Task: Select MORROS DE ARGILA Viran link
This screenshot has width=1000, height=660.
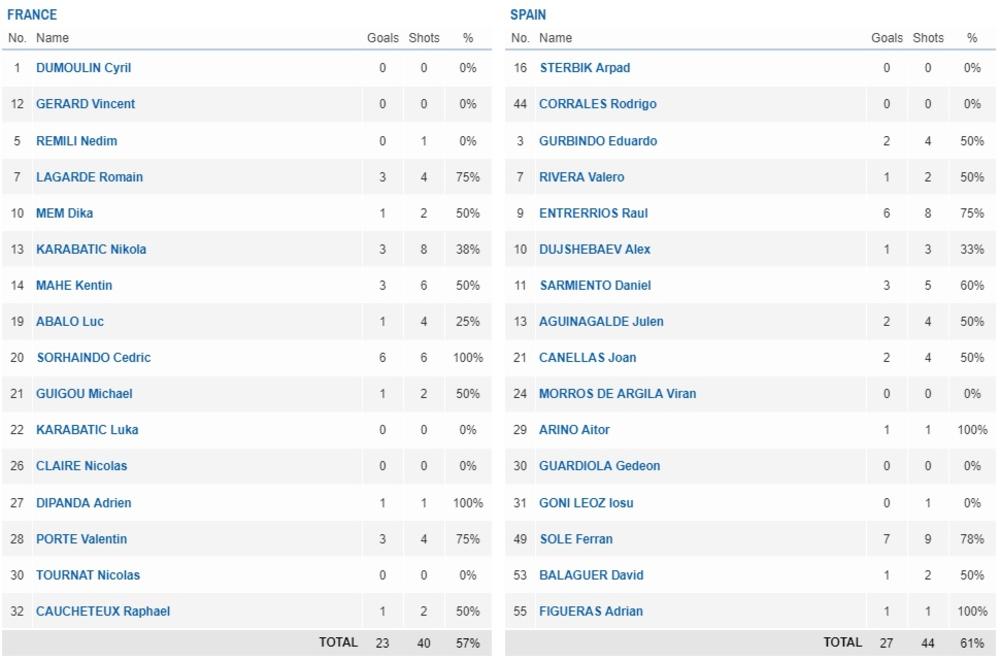Action: tap(617, 393)
